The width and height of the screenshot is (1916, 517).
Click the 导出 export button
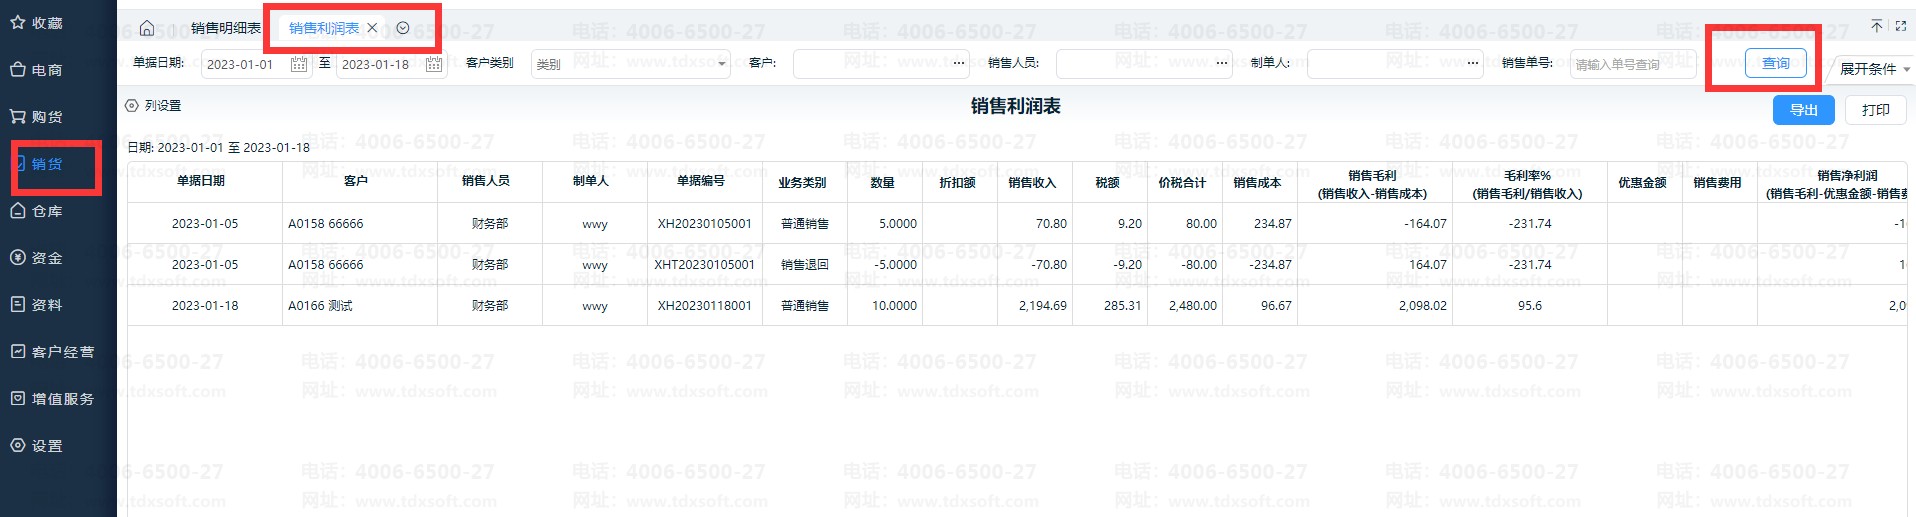point(1804,110)
